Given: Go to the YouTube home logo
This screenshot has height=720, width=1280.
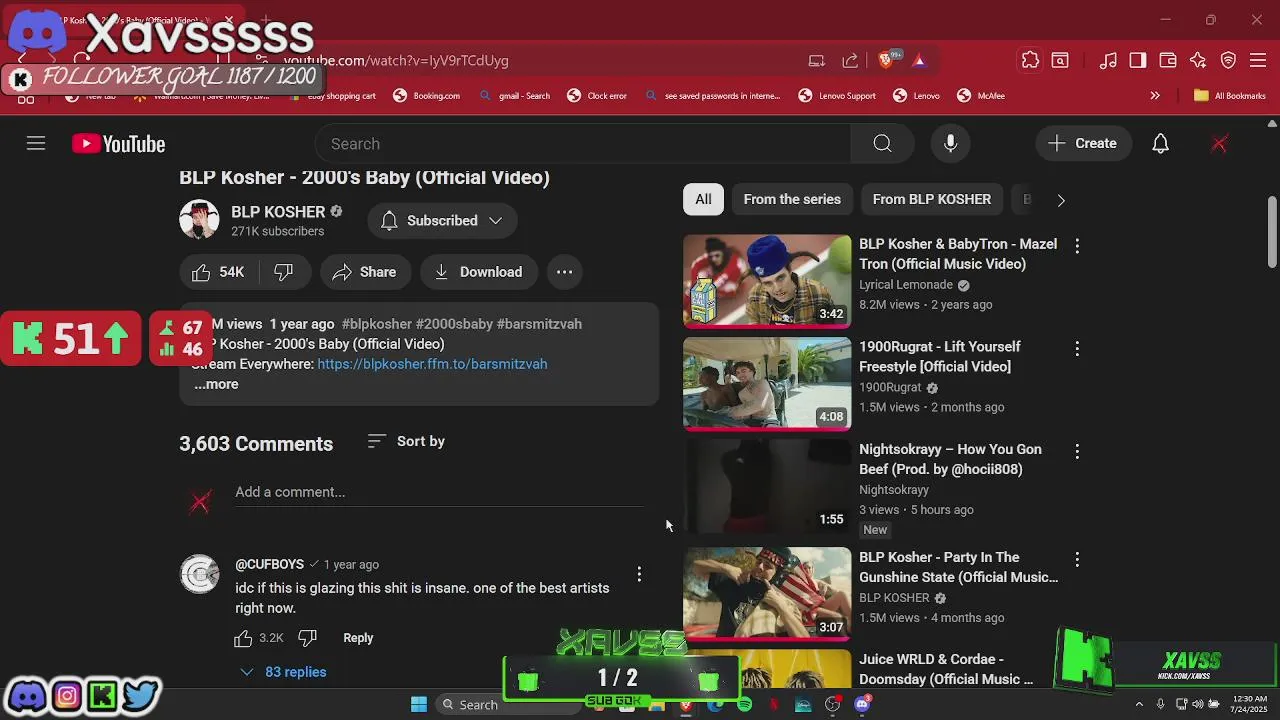Looking at the screenshot, I should coord(118,144).
